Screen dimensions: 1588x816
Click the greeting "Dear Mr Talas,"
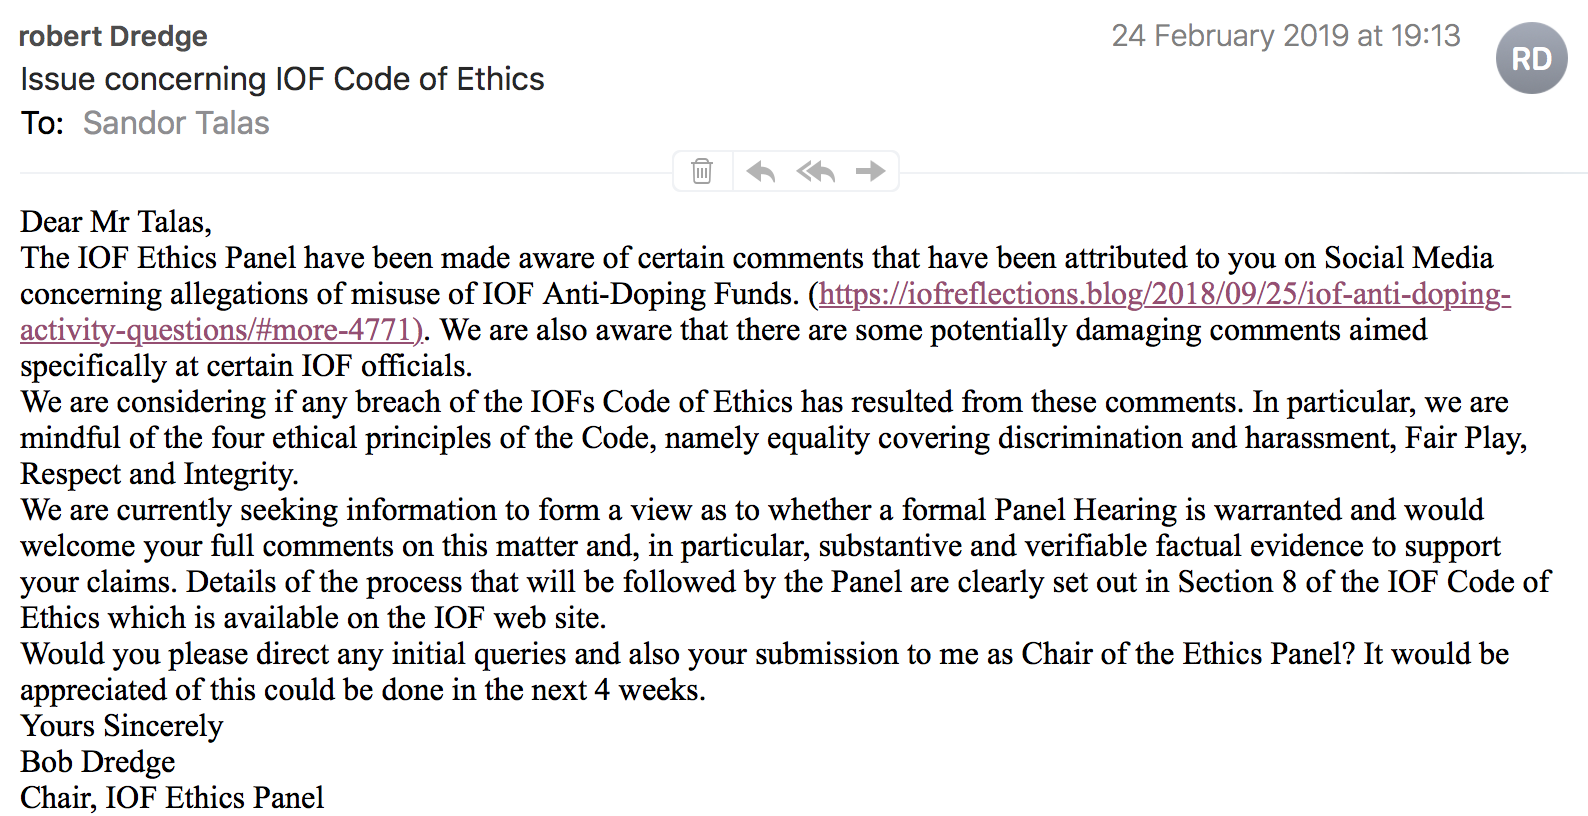[116, 222]
